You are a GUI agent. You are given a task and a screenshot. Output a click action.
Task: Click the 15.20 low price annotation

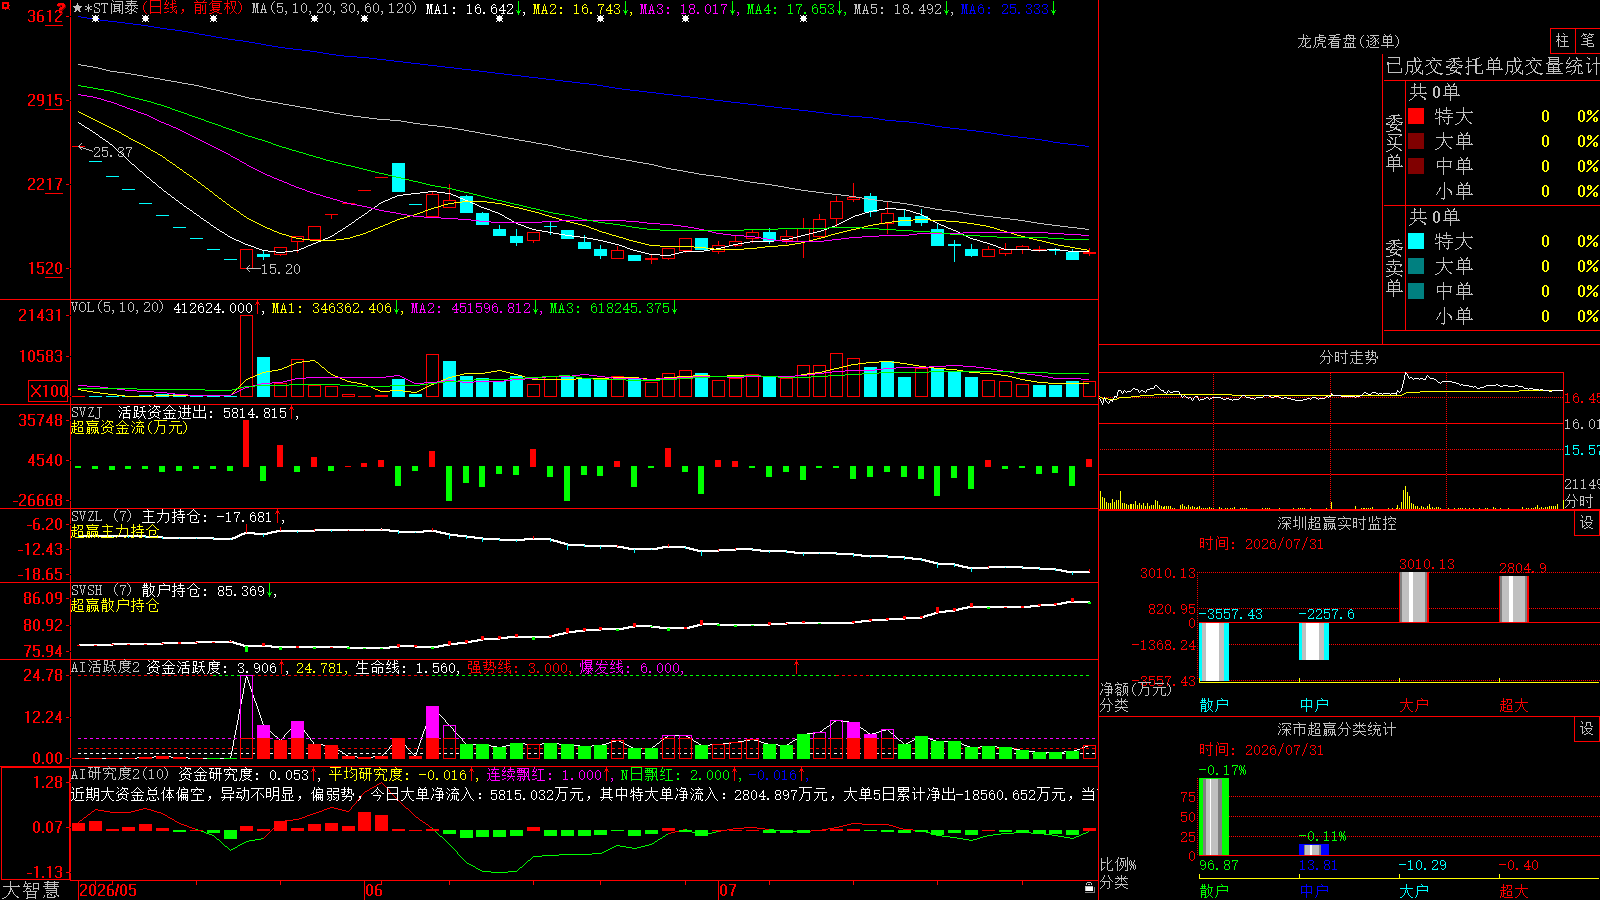280,269
